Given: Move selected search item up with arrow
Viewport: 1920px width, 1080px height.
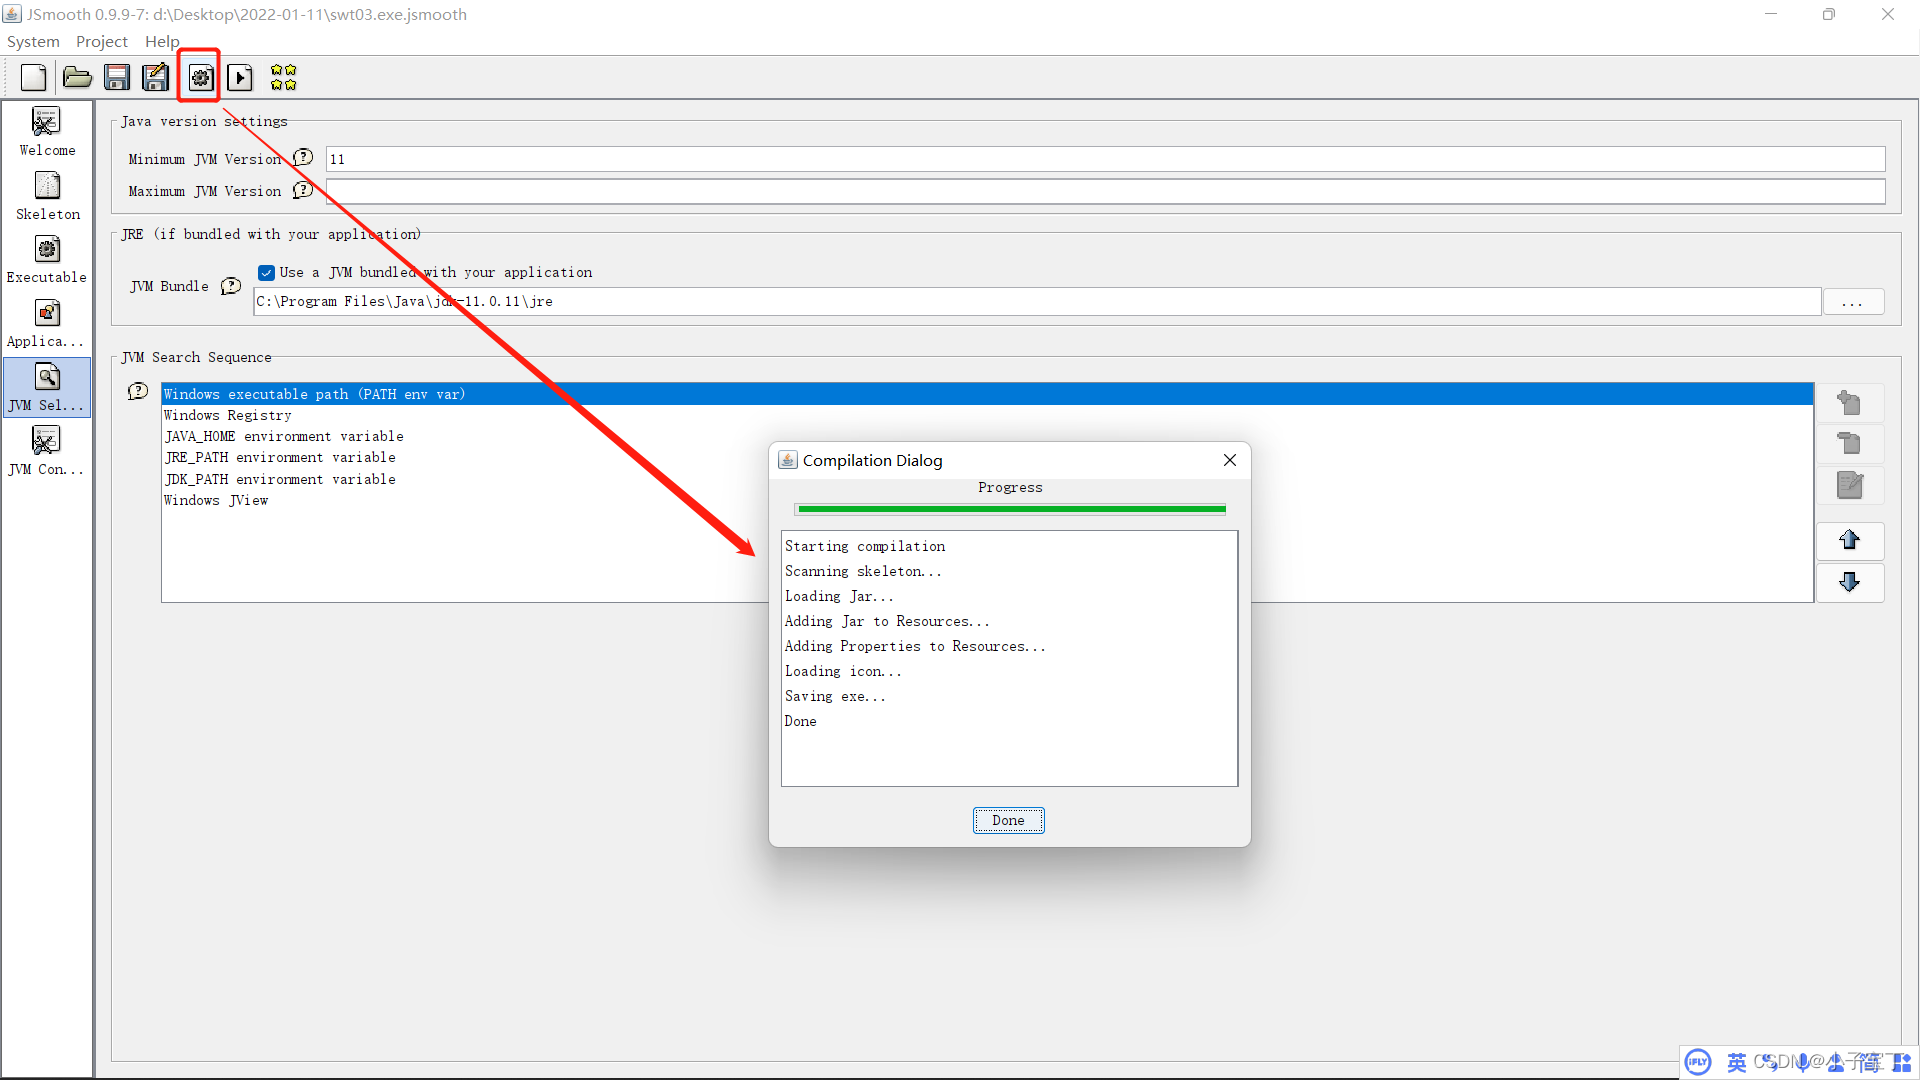Looking at the screenshot, I should [x=1849, y=541].
